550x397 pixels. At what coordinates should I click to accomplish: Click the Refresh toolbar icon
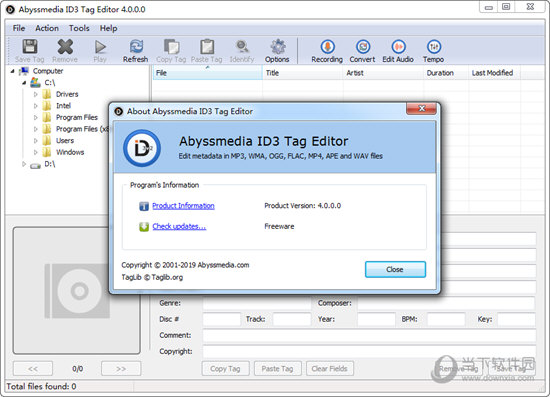click(x=136, y=47)
